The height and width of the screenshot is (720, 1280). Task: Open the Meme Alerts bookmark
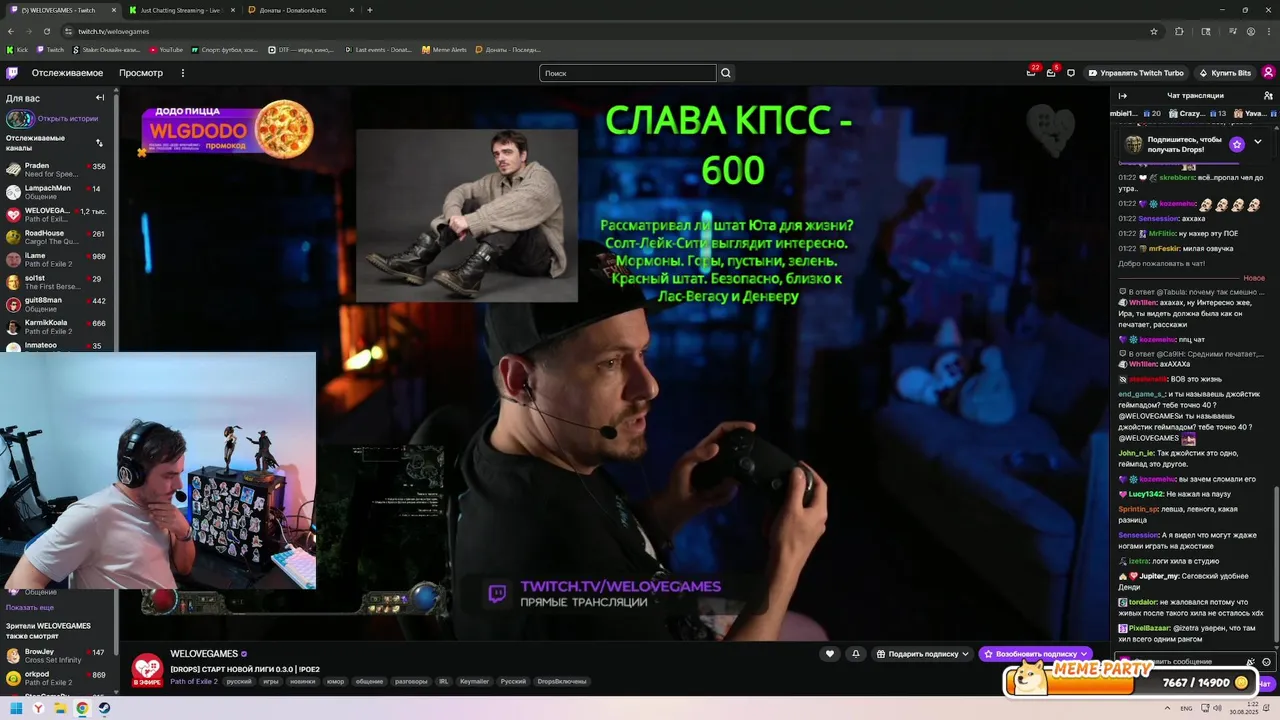444,49
